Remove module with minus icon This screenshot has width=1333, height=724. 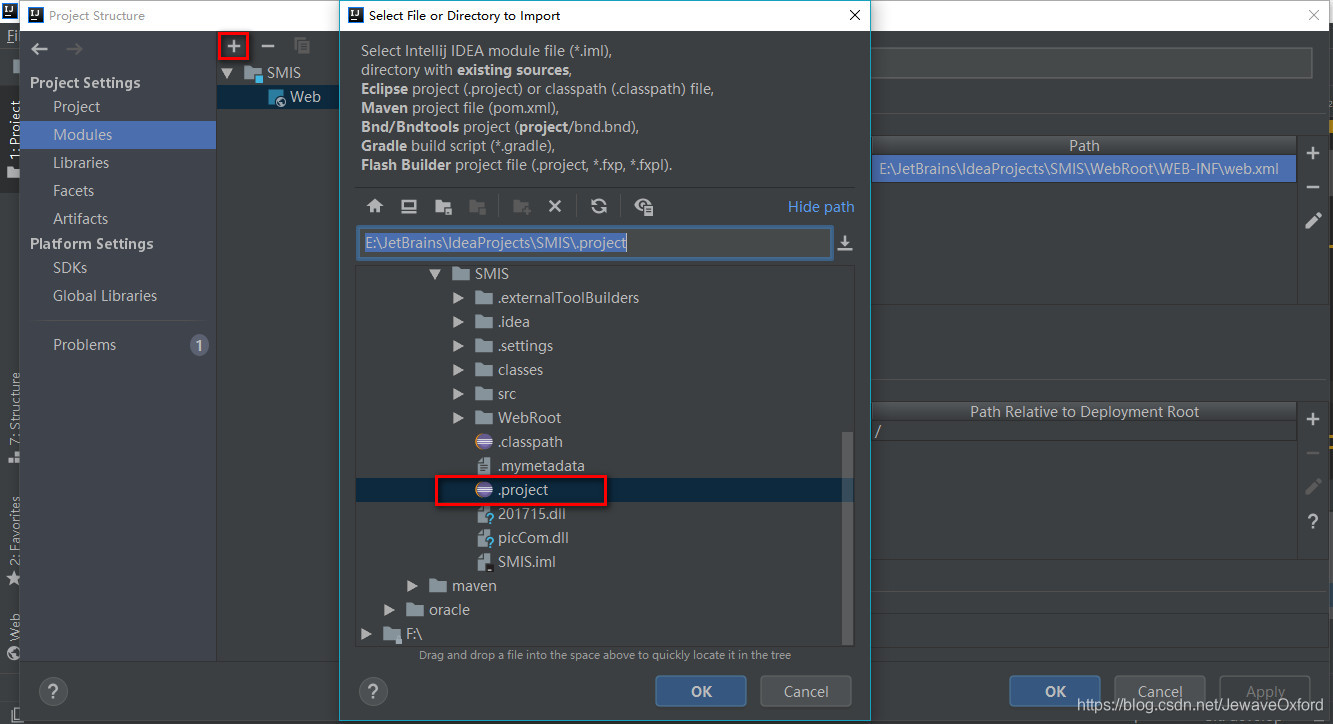(x=268, y=46)
